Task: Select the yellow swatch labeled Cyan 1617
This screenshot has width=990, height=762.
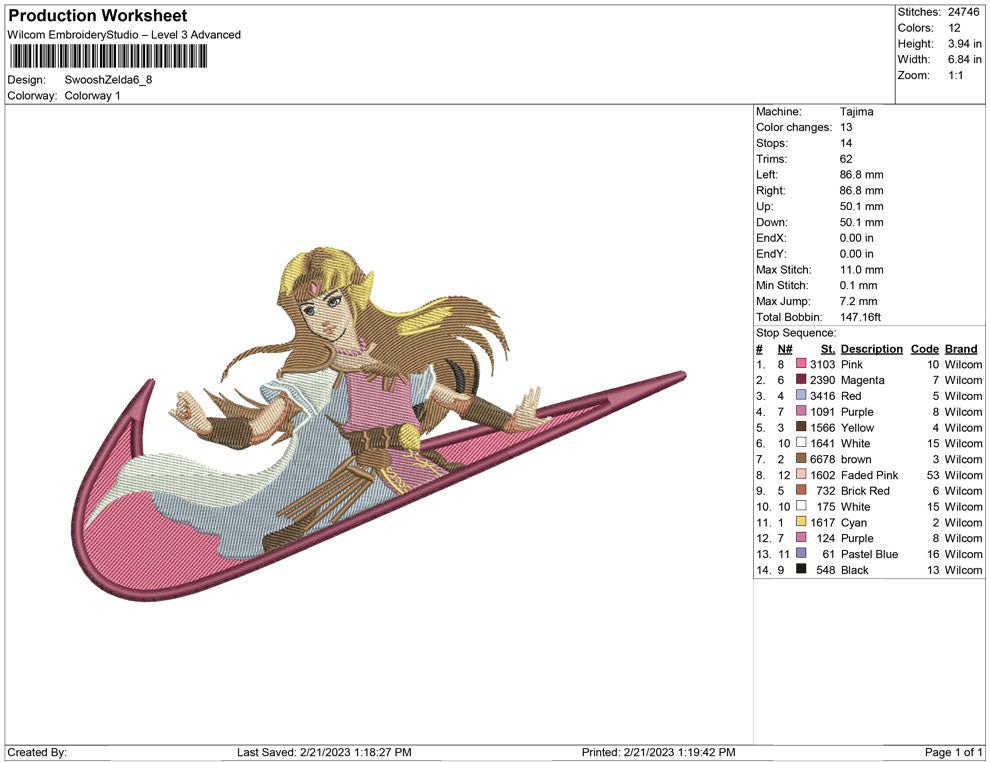Action: [x=801, y=521]
